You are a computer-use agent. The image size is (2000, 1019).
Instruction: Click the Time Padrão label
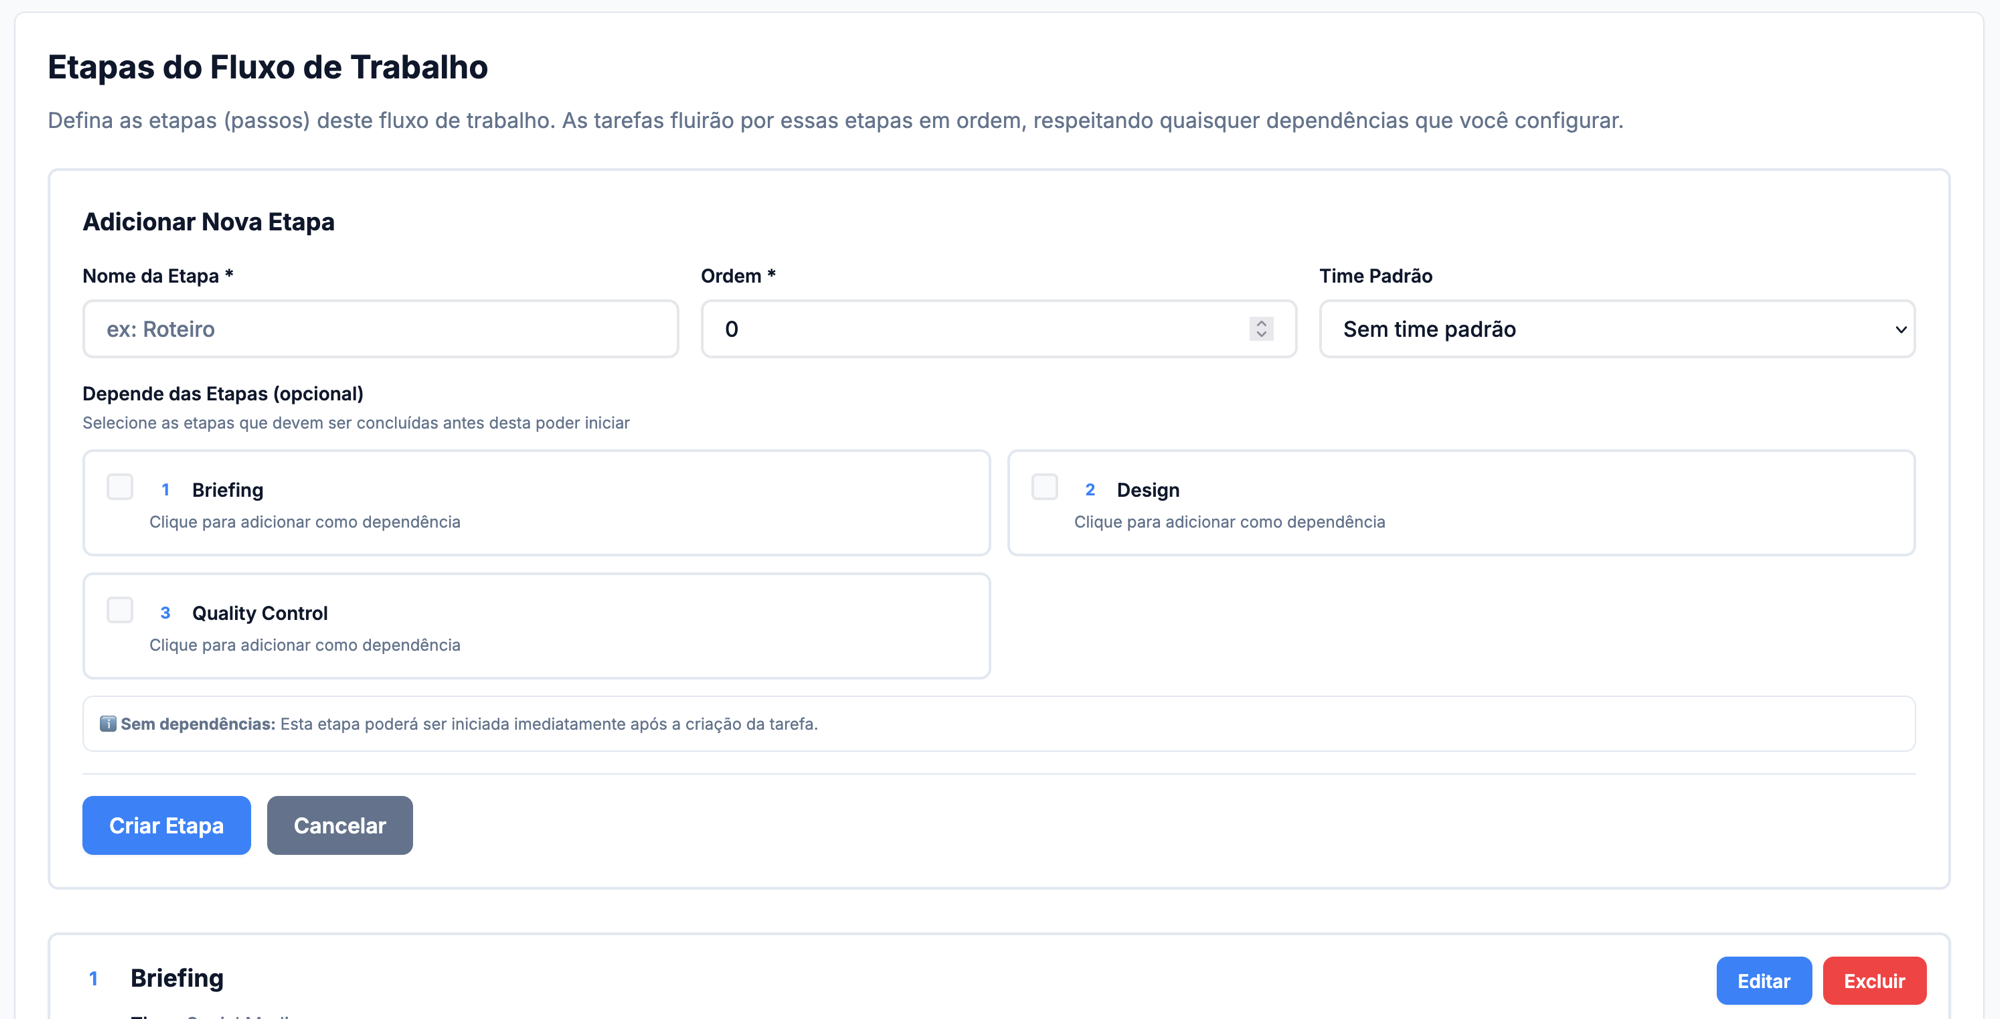coord(1376,276)
